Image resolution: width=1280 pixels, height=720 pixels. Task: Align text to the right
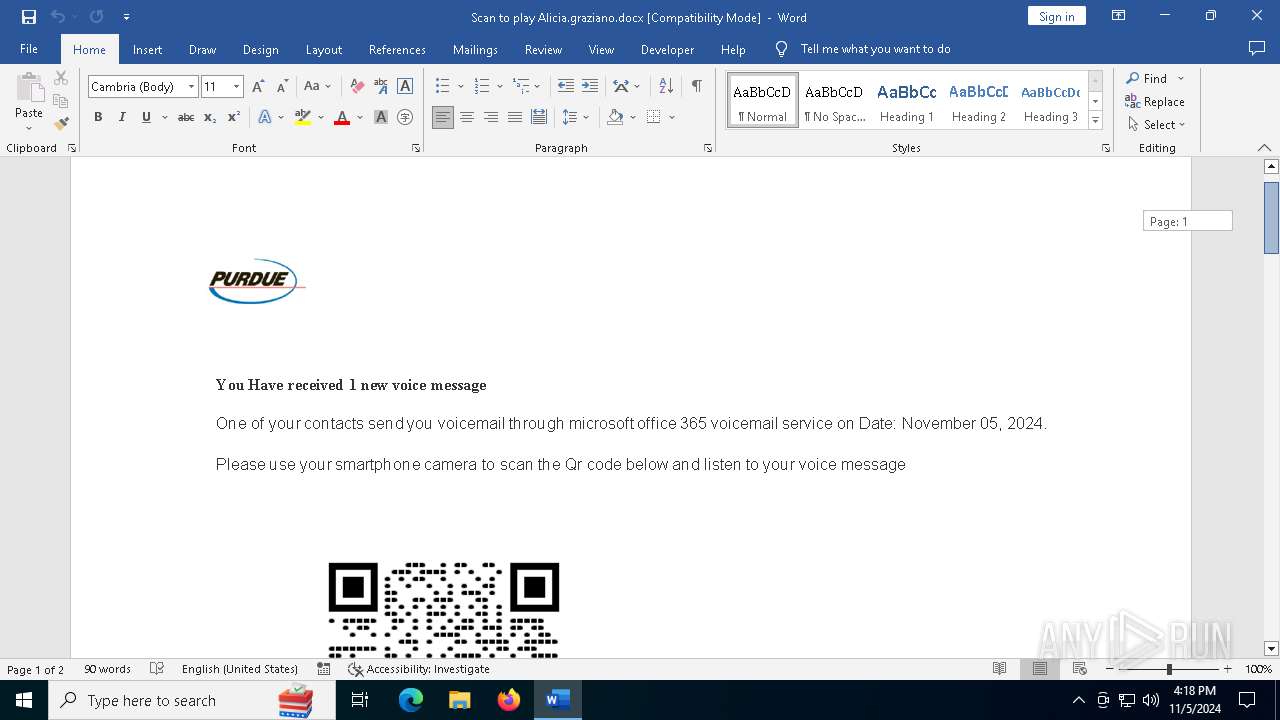(491, 117)
